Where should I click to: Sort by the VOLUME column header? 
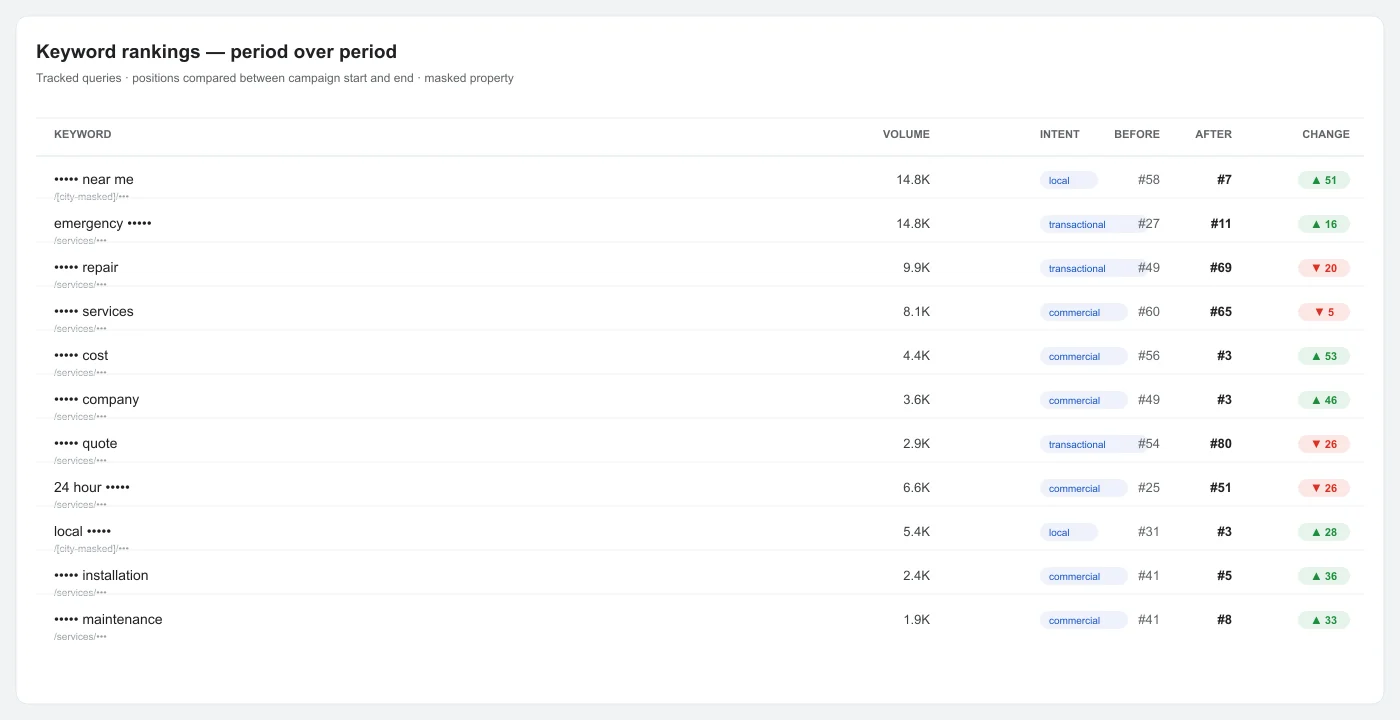[x=906, y=134]
